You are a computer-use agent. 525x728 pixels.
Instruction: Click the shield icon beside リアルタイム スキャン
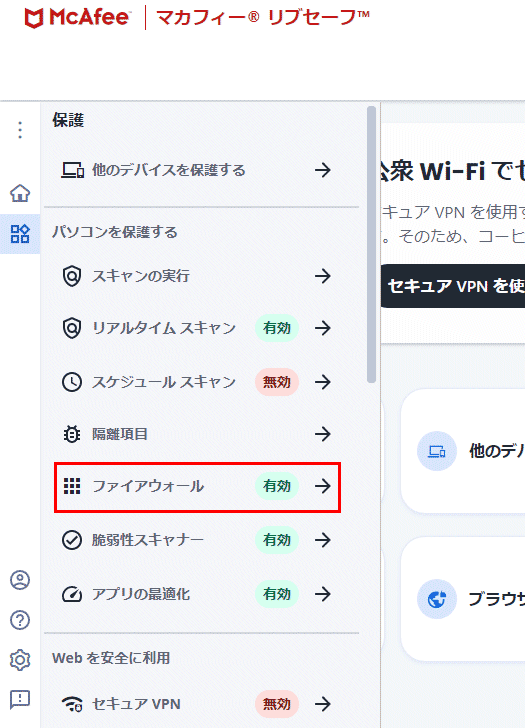tap(72, 328)
